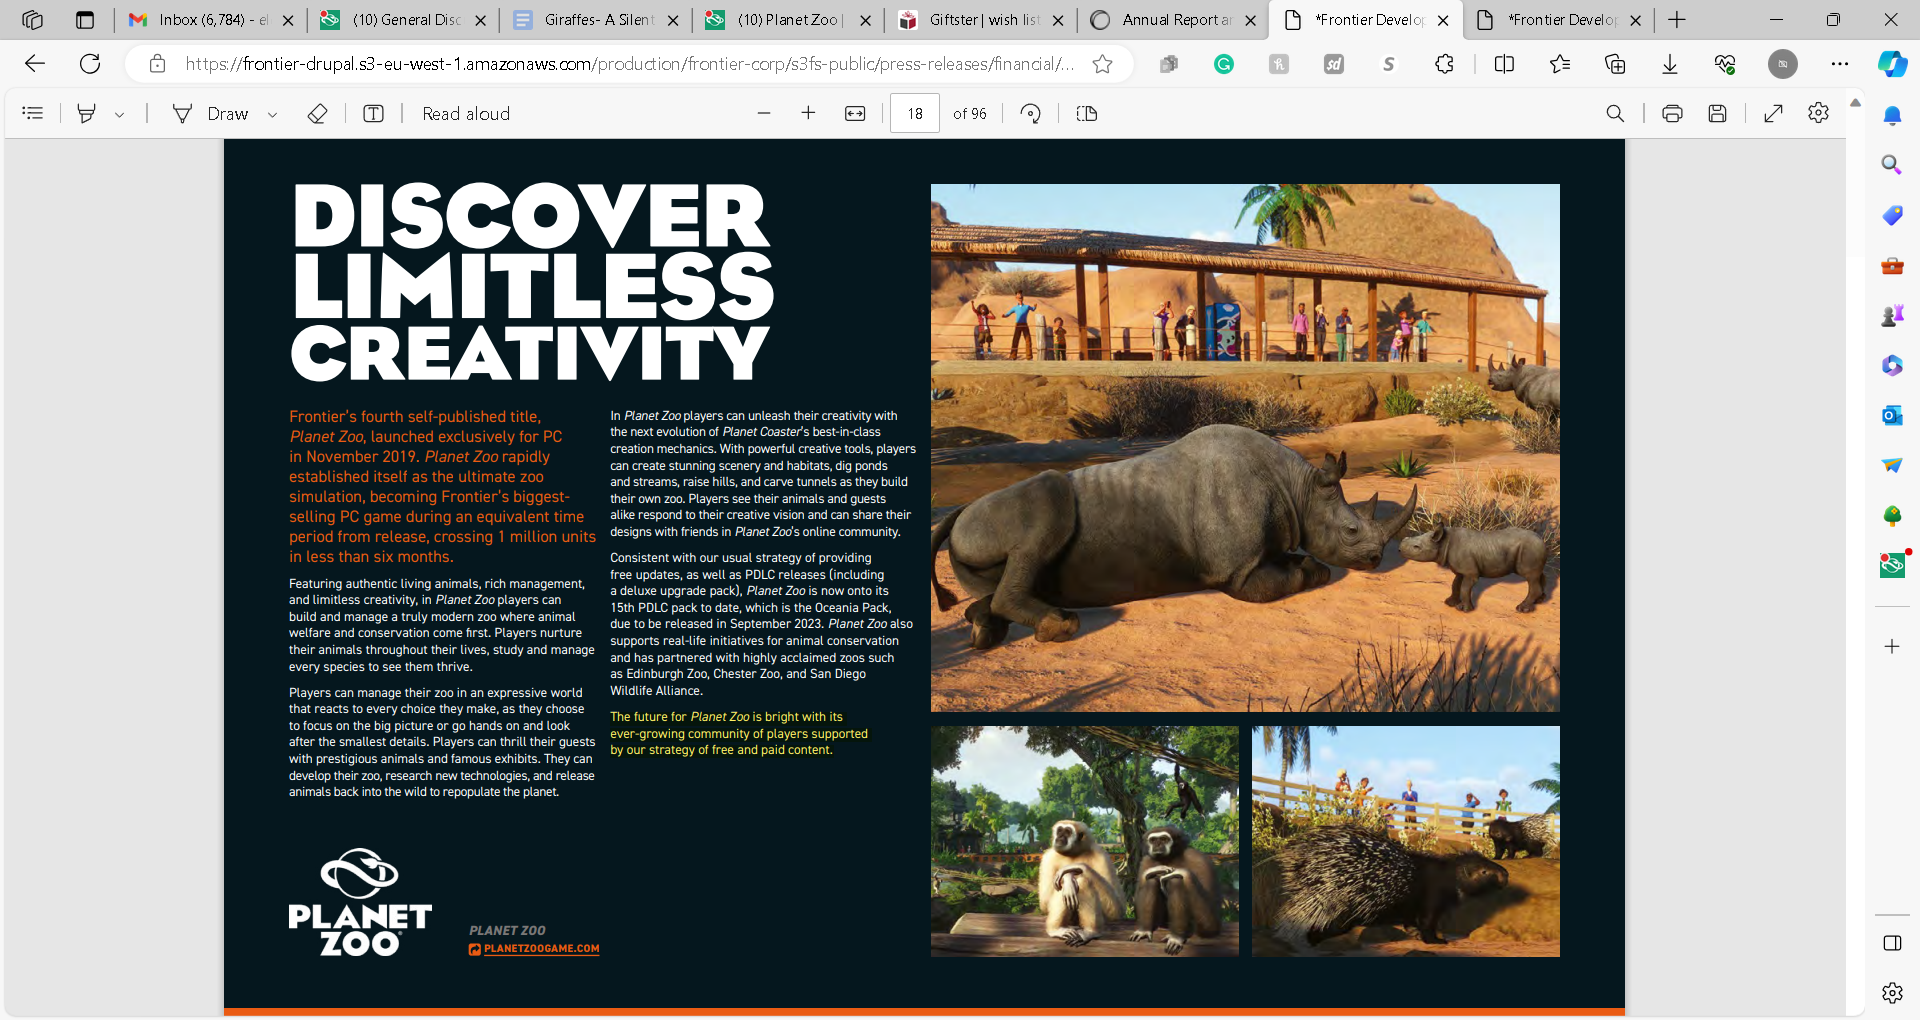Viewport: 1920px width, 1020px height.
Task: Open the browser profile avatar
Action: point(1782,64)
